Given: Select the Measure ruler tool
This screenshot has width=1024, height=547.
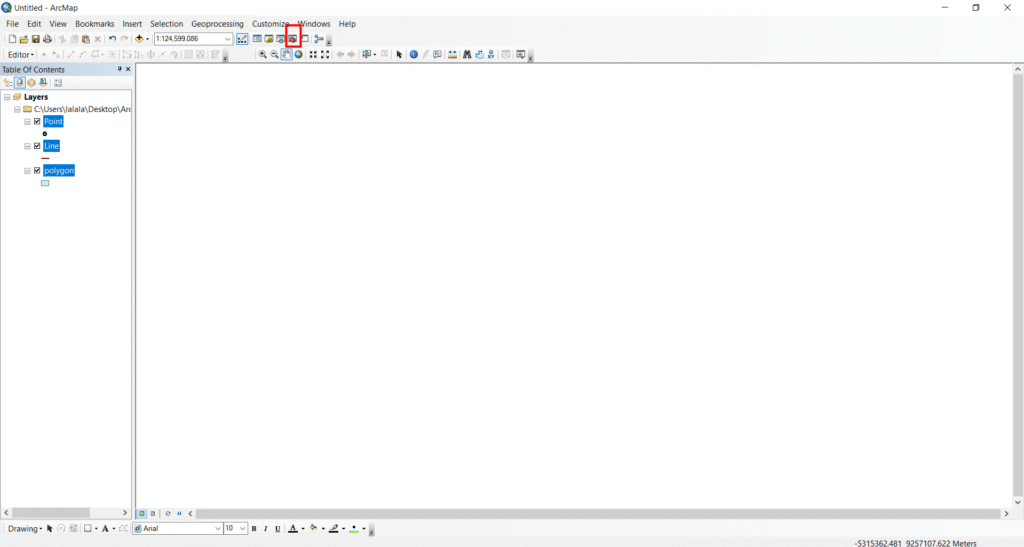Looking at the screenshot, I should pos(453,55).
